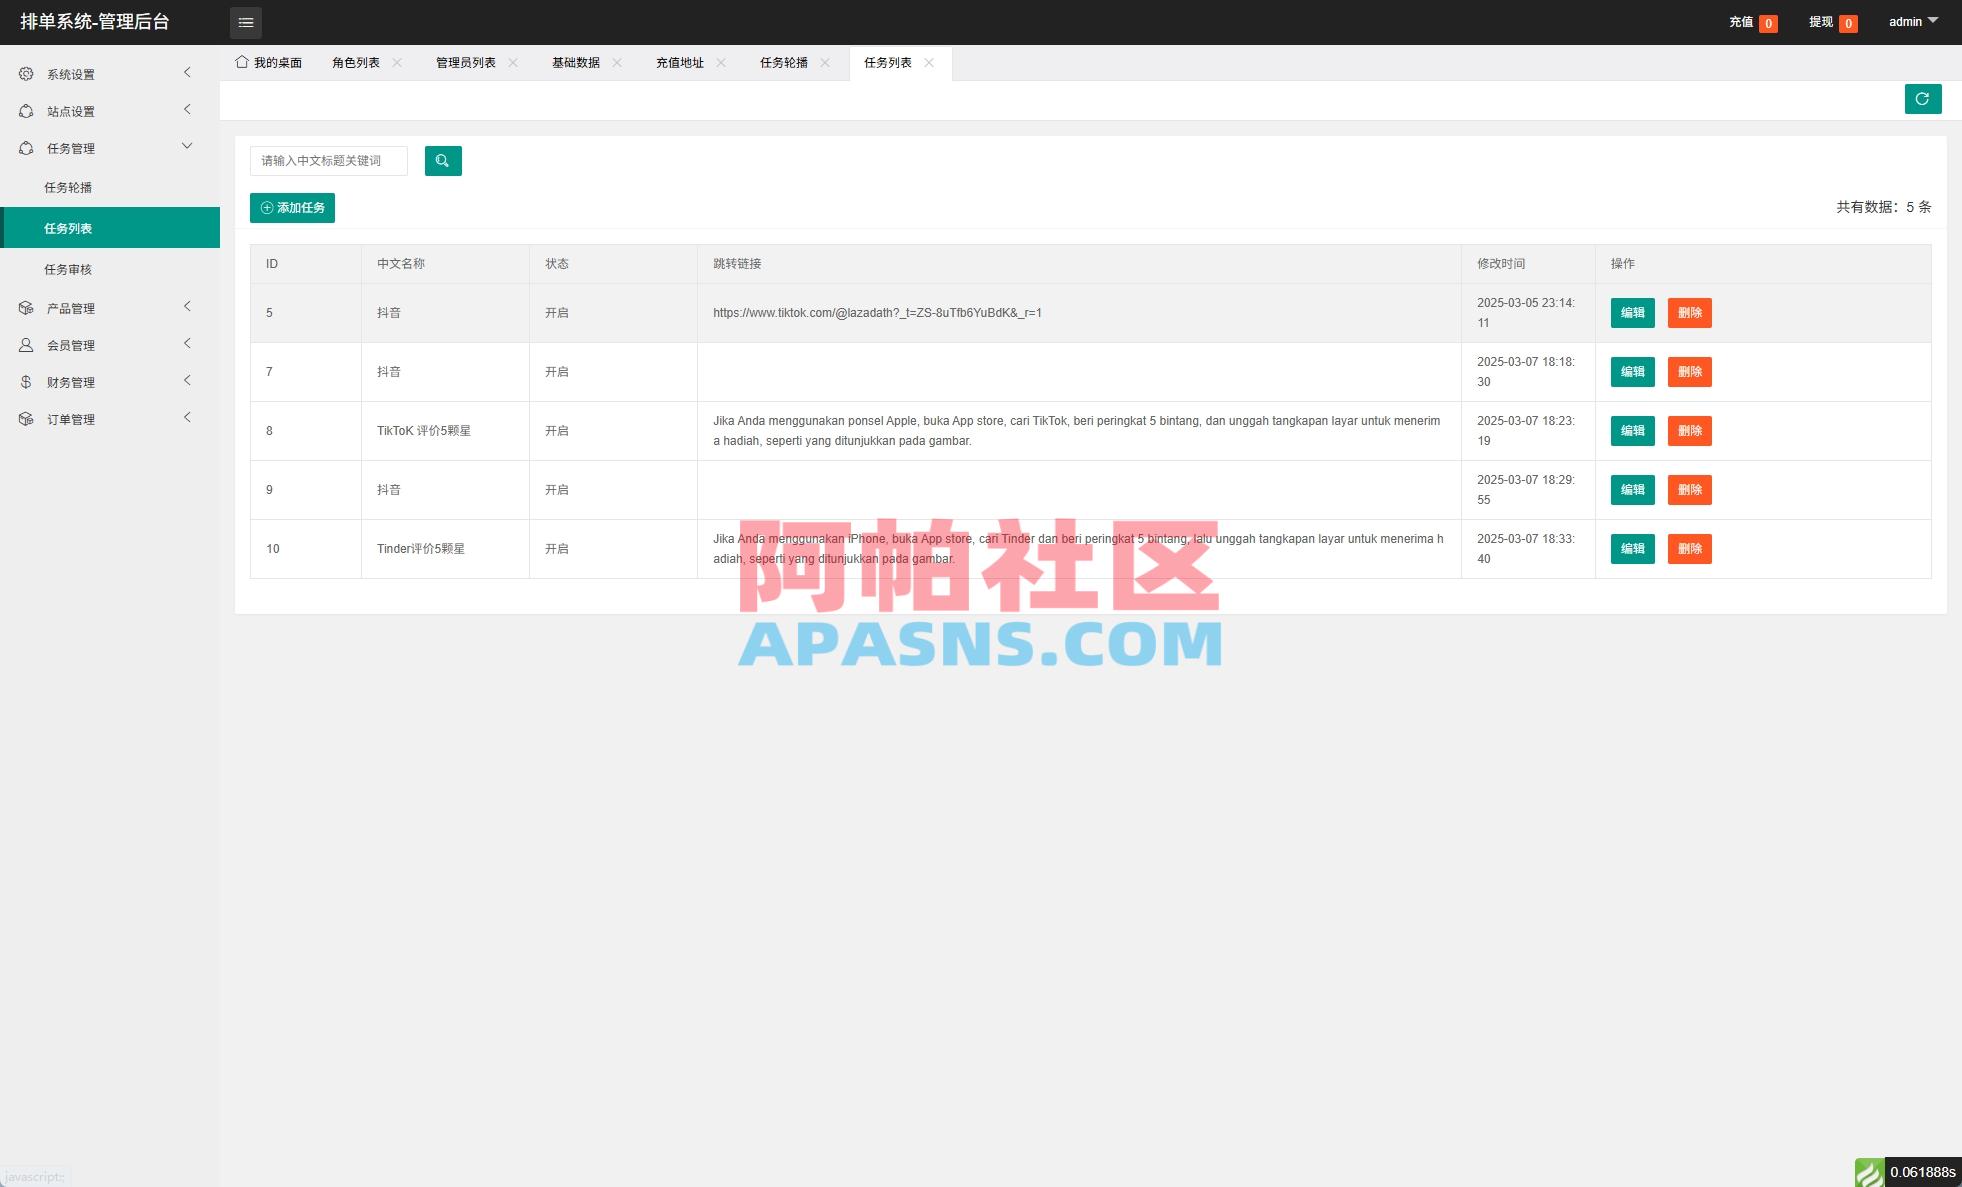Image resolution: width=1962 pixels, height=1187 pixels.
Task: Switch to the 基础数据 tab
Action: (575, 62)
